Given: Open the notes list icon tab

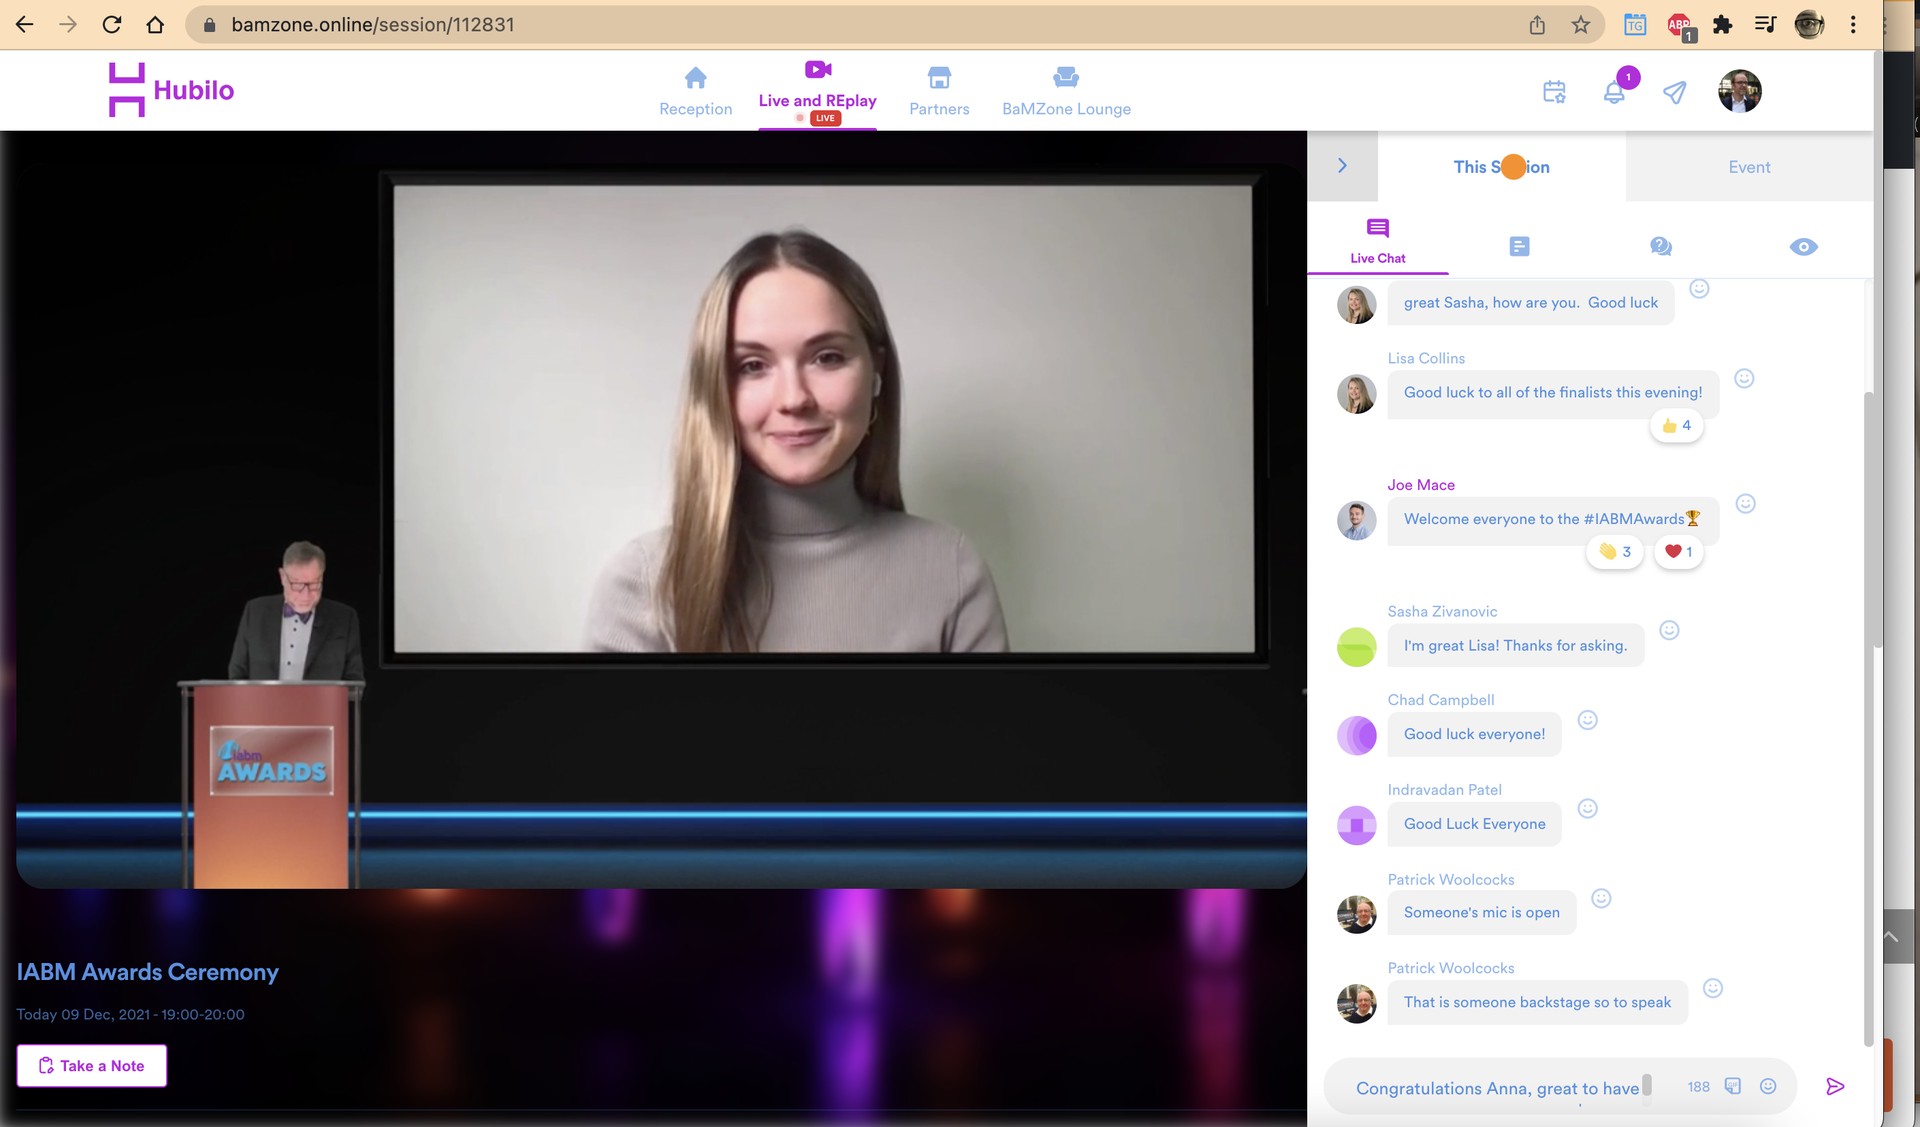Looking at the screenshot, I should pyautogui.click(x=1519, y=246).
